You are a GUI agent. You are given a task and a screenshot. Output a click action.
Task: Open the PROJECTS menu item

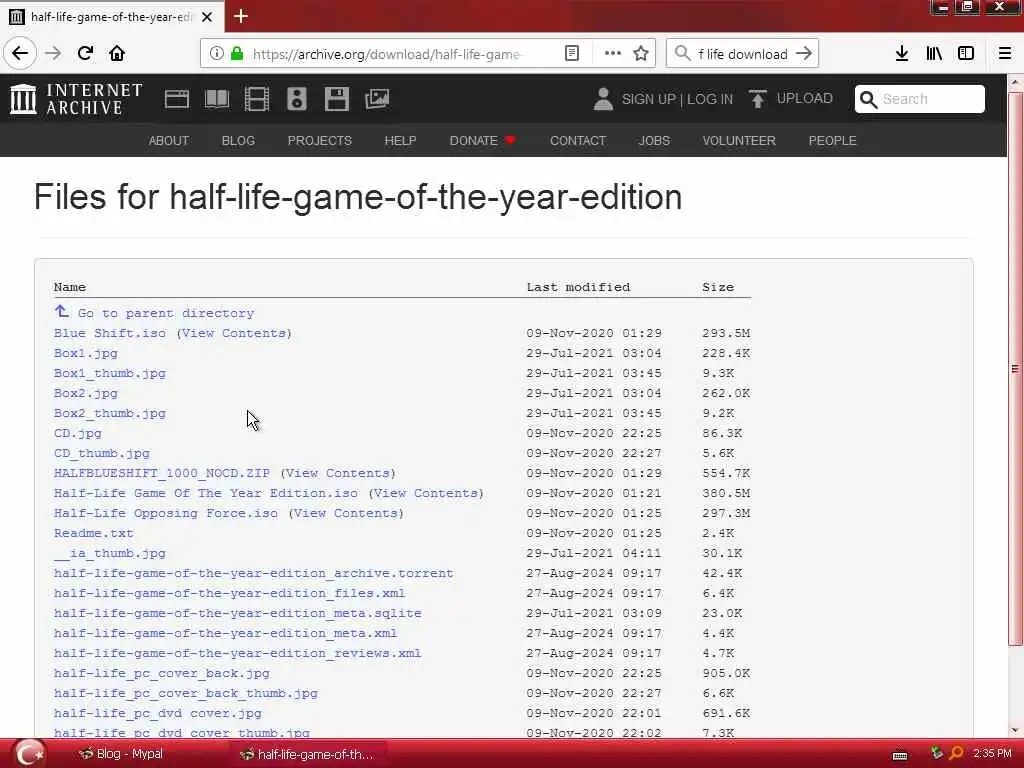320,140
